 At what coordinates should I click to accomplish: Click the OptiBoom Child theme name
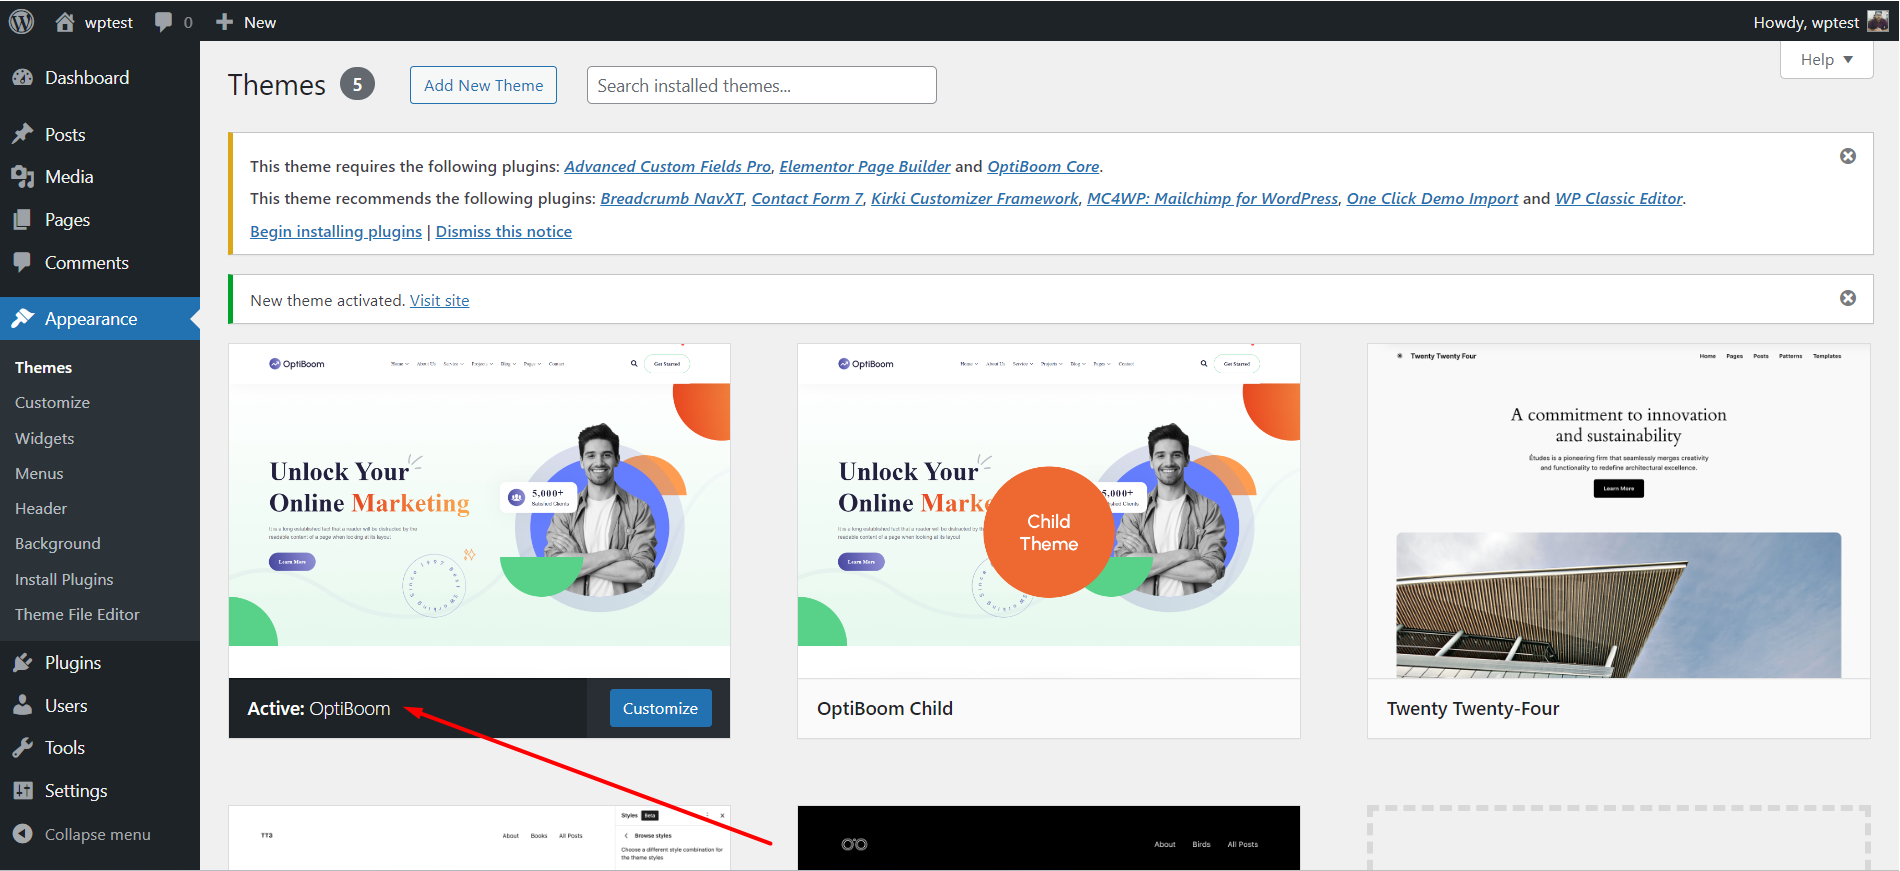click(885, 708)
